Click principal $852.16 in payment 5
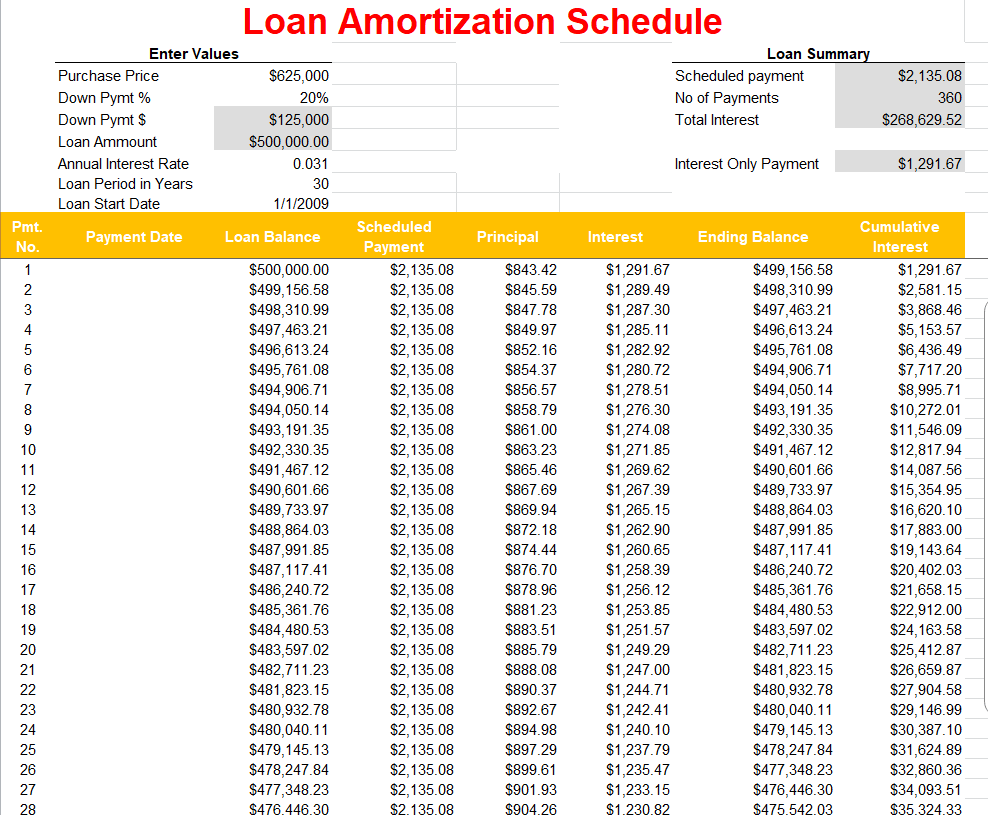This screenshot has width=988, height=815. 531,350
